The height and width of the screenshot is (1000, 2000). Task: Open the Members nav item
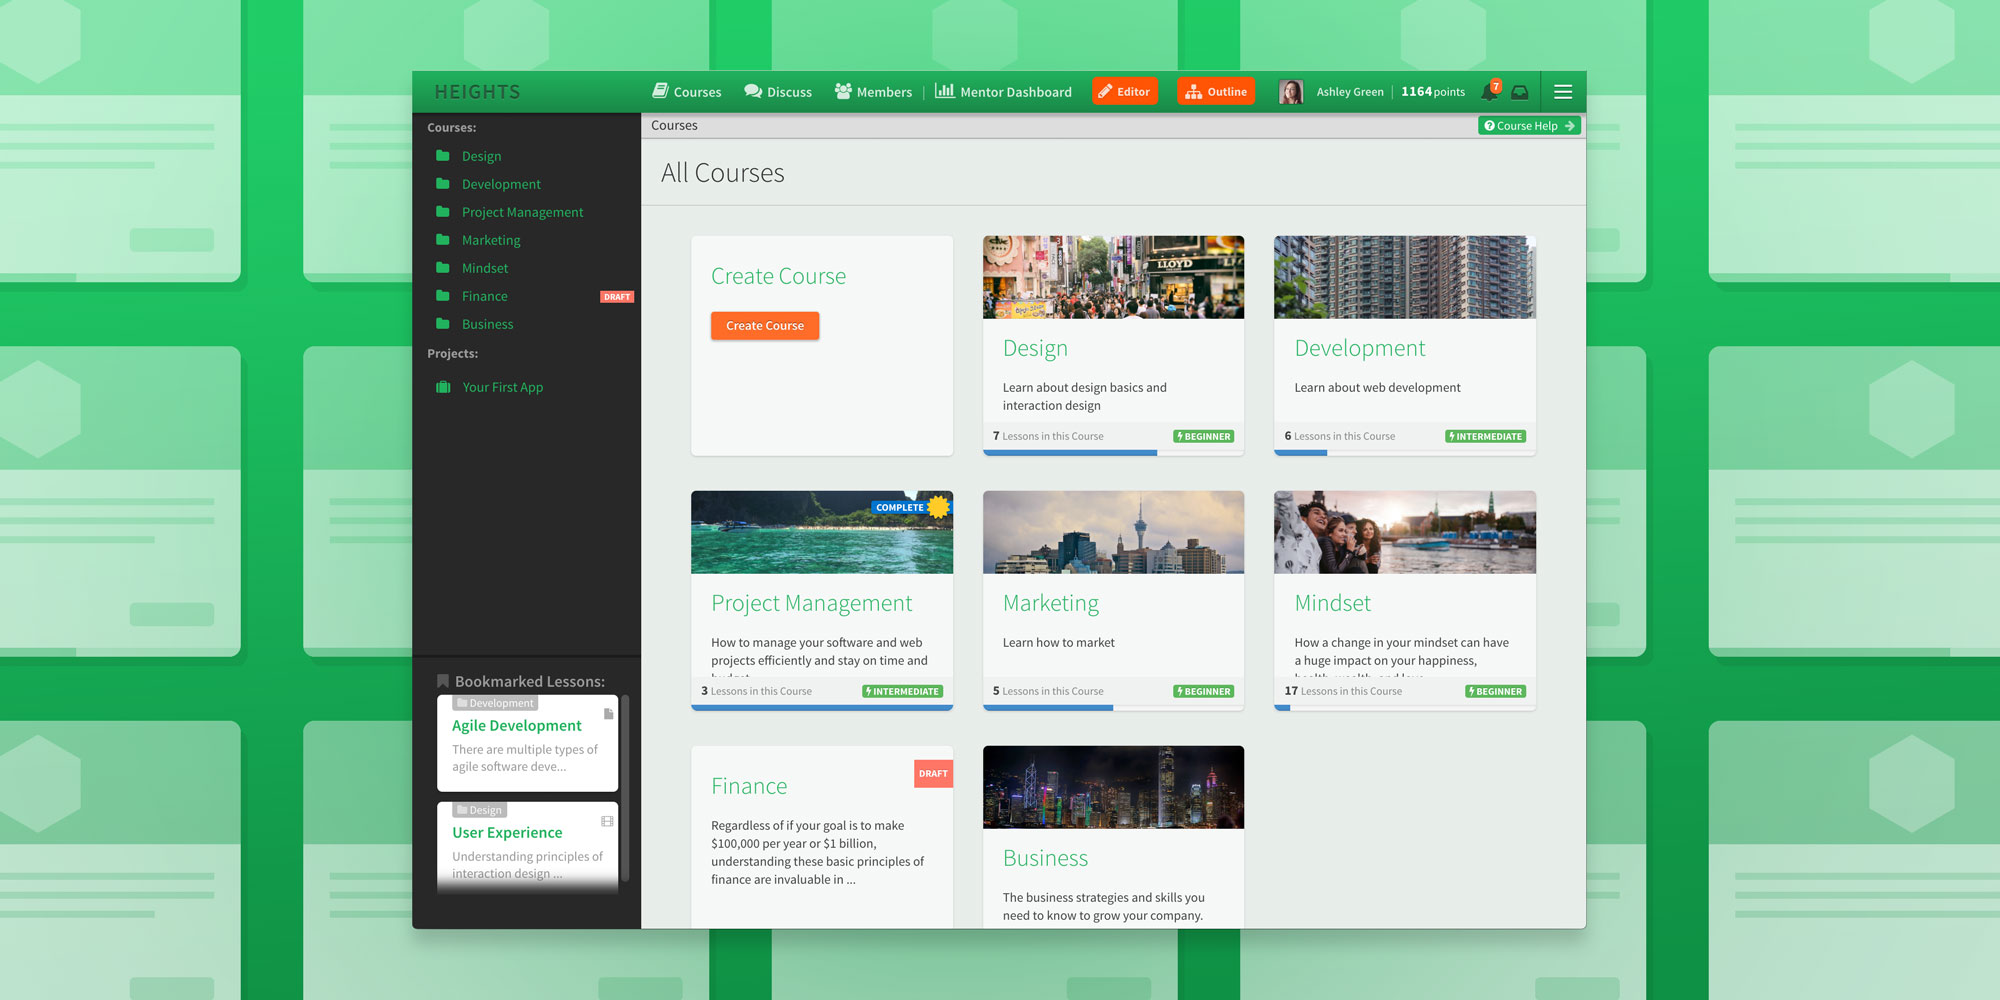tap(873, 92)
